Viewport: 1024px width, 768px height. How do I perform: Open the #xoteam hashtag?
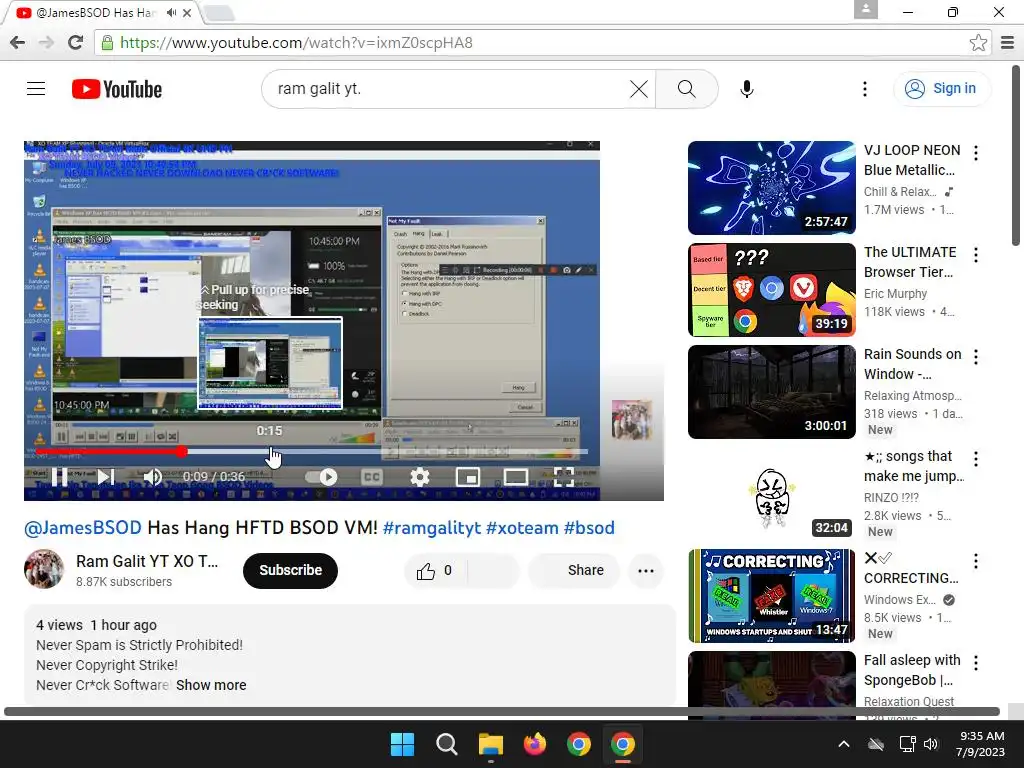[522, 528]
